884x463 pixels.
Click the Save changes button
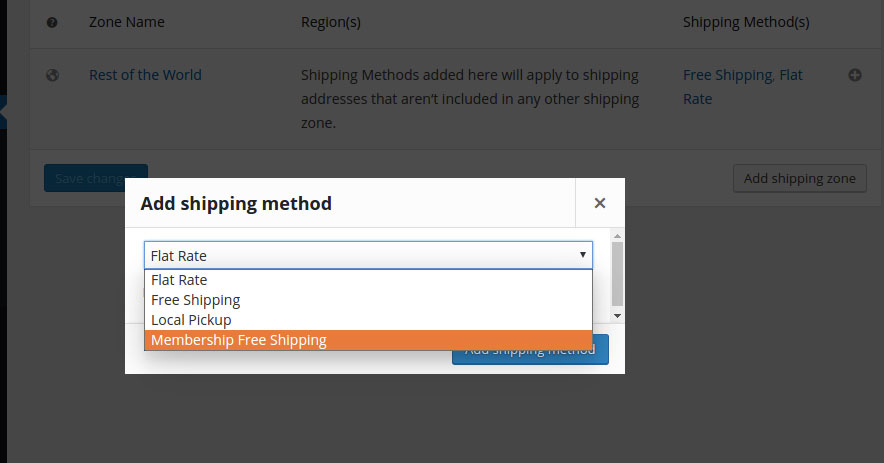[96, 178]
